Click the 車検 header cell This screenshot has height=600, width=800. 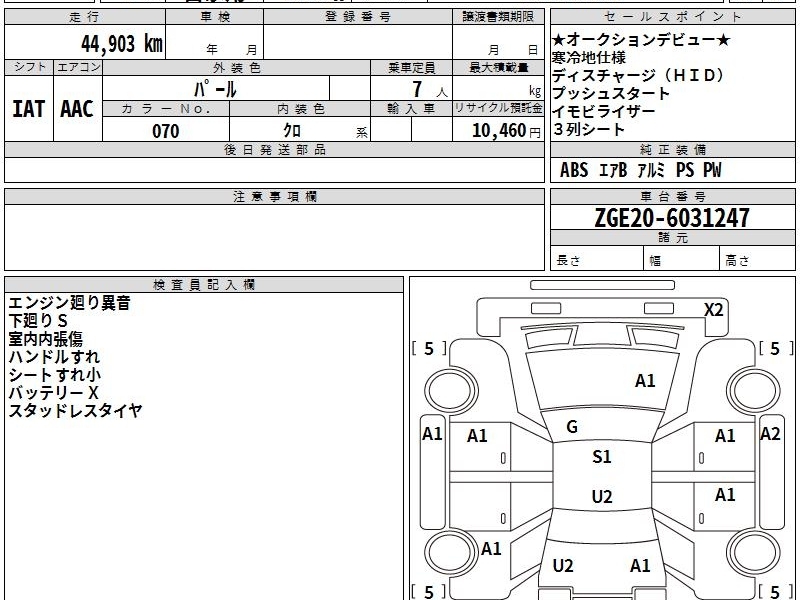[214, 17]
